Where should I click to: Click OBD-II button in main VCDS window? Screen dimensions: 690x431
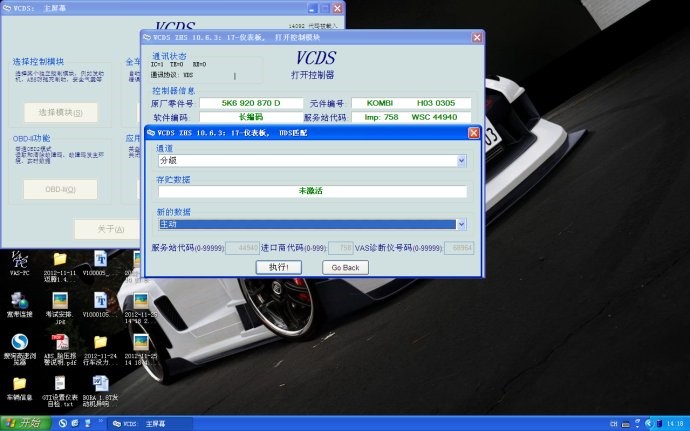(x=61, y=189)
